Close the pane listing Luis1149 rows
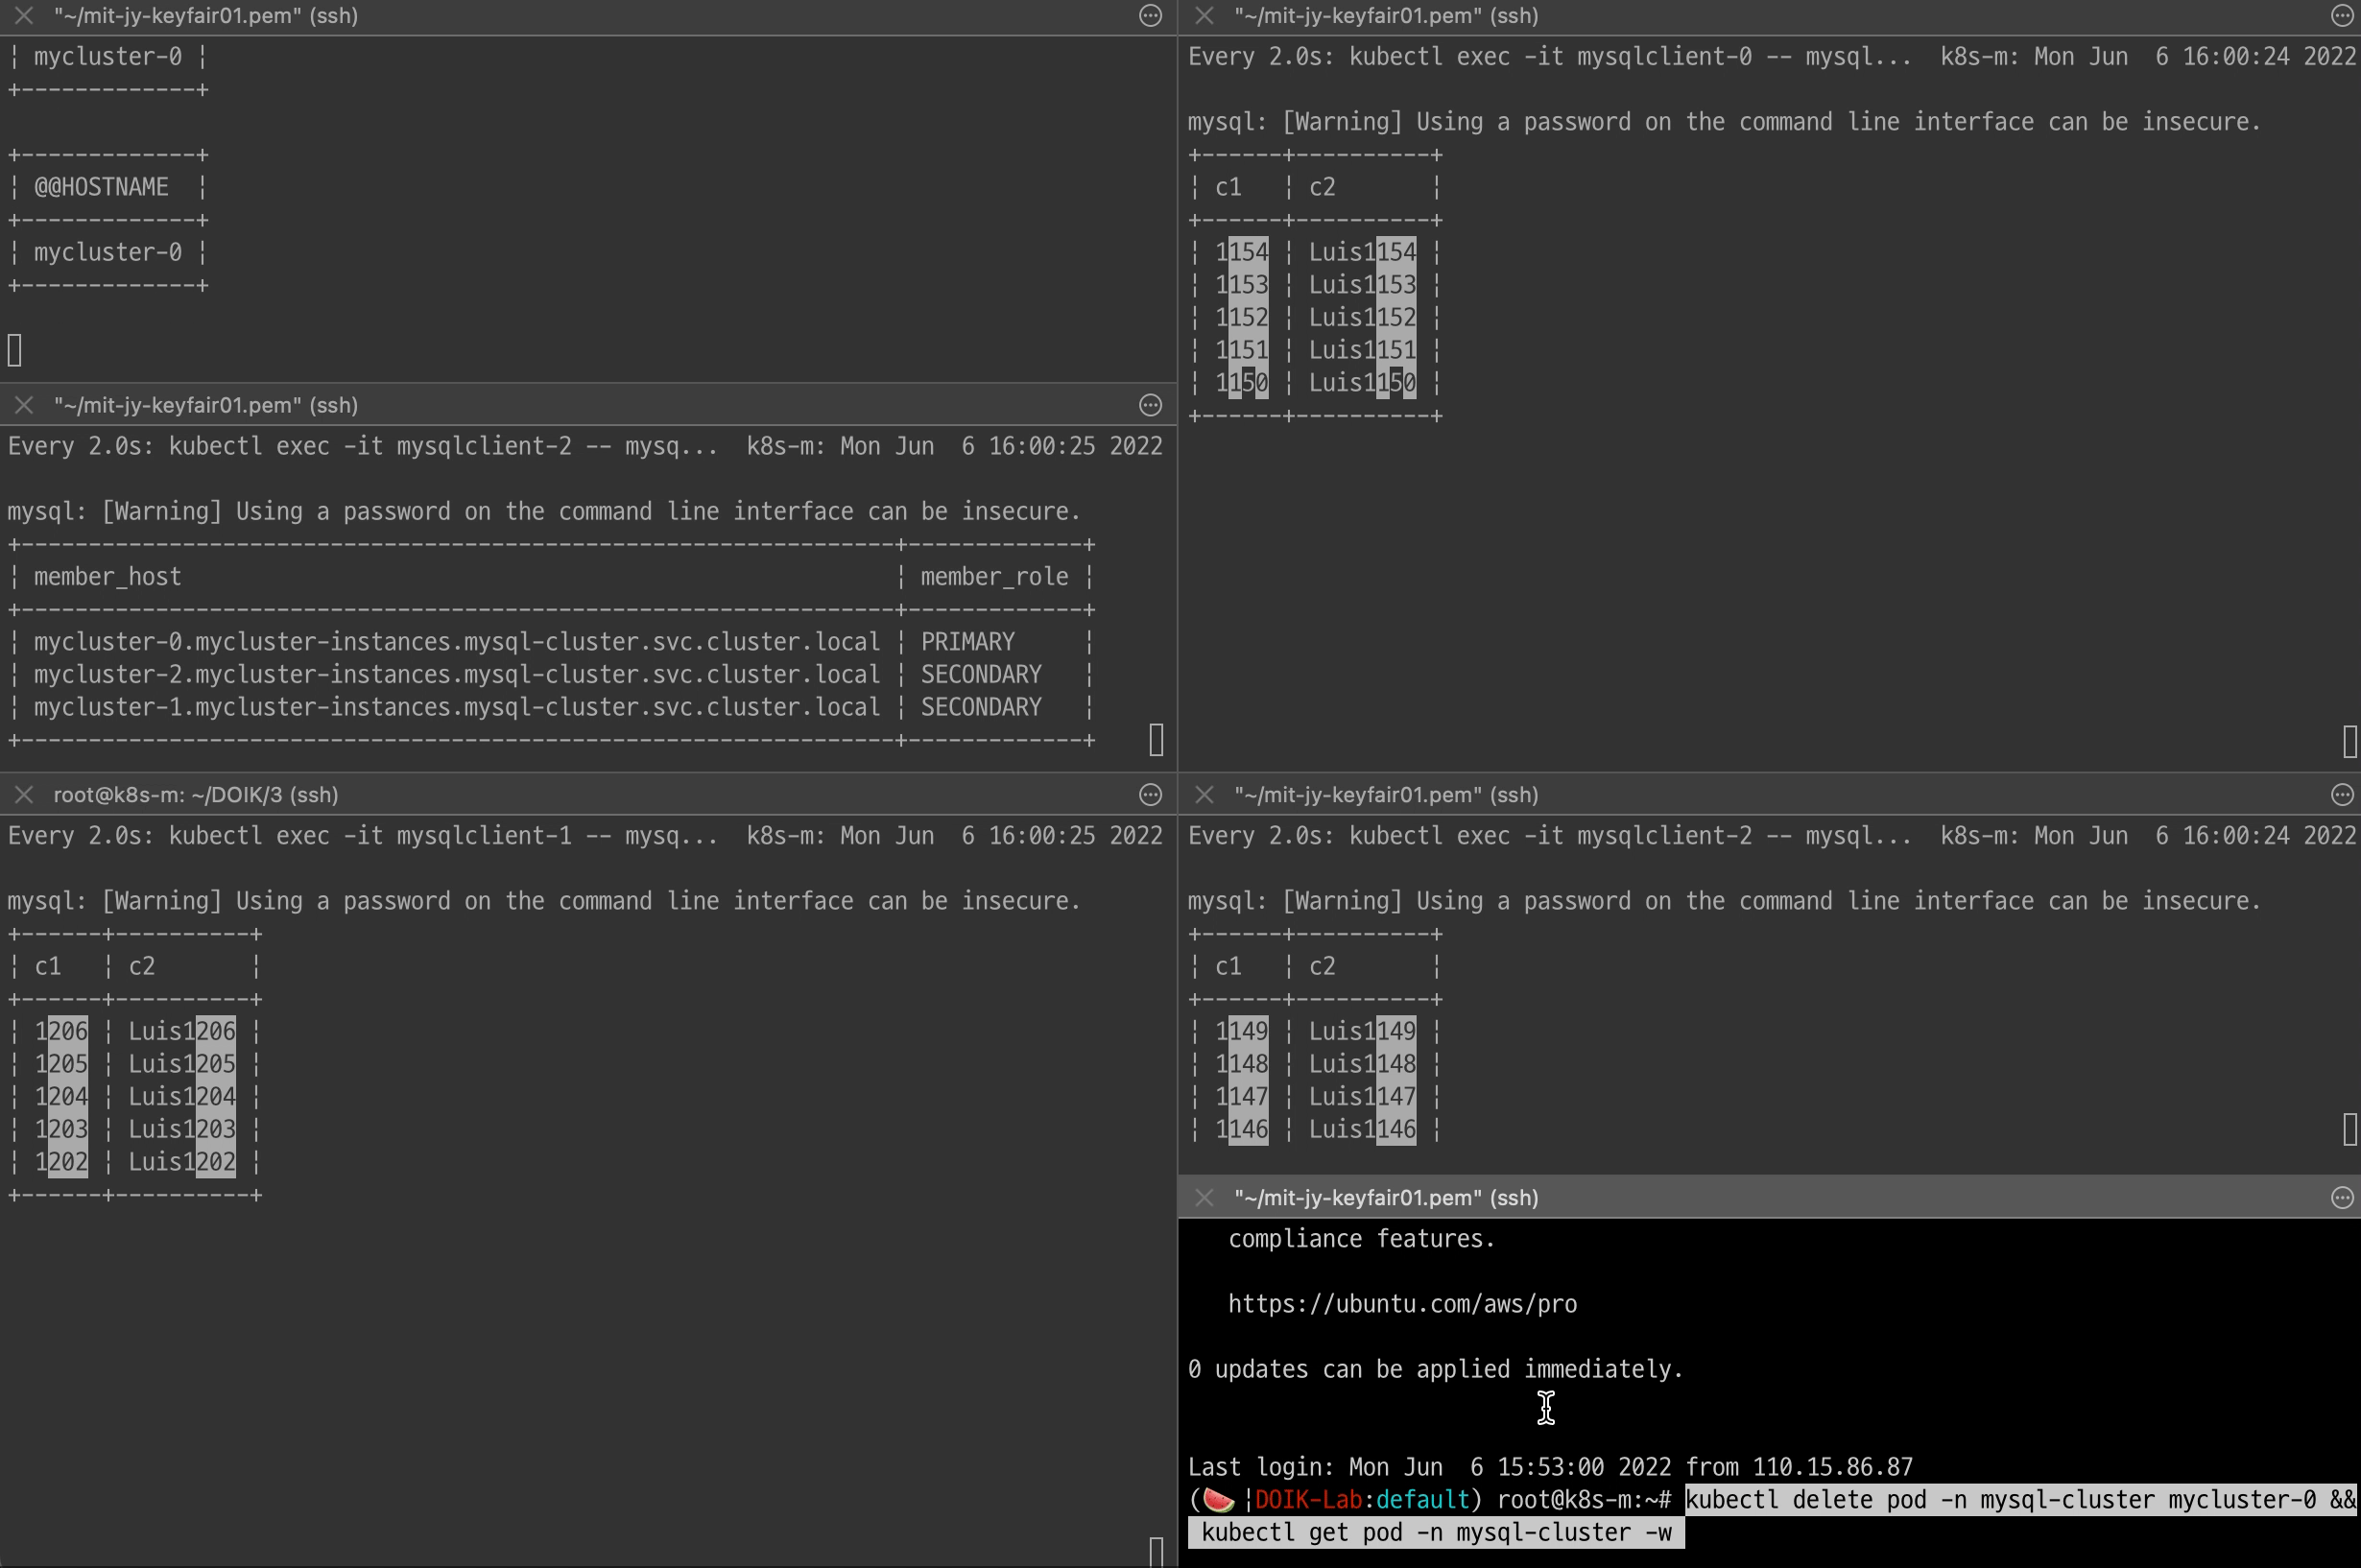Viewport: 2361px width, 1568px height. 1204,795
